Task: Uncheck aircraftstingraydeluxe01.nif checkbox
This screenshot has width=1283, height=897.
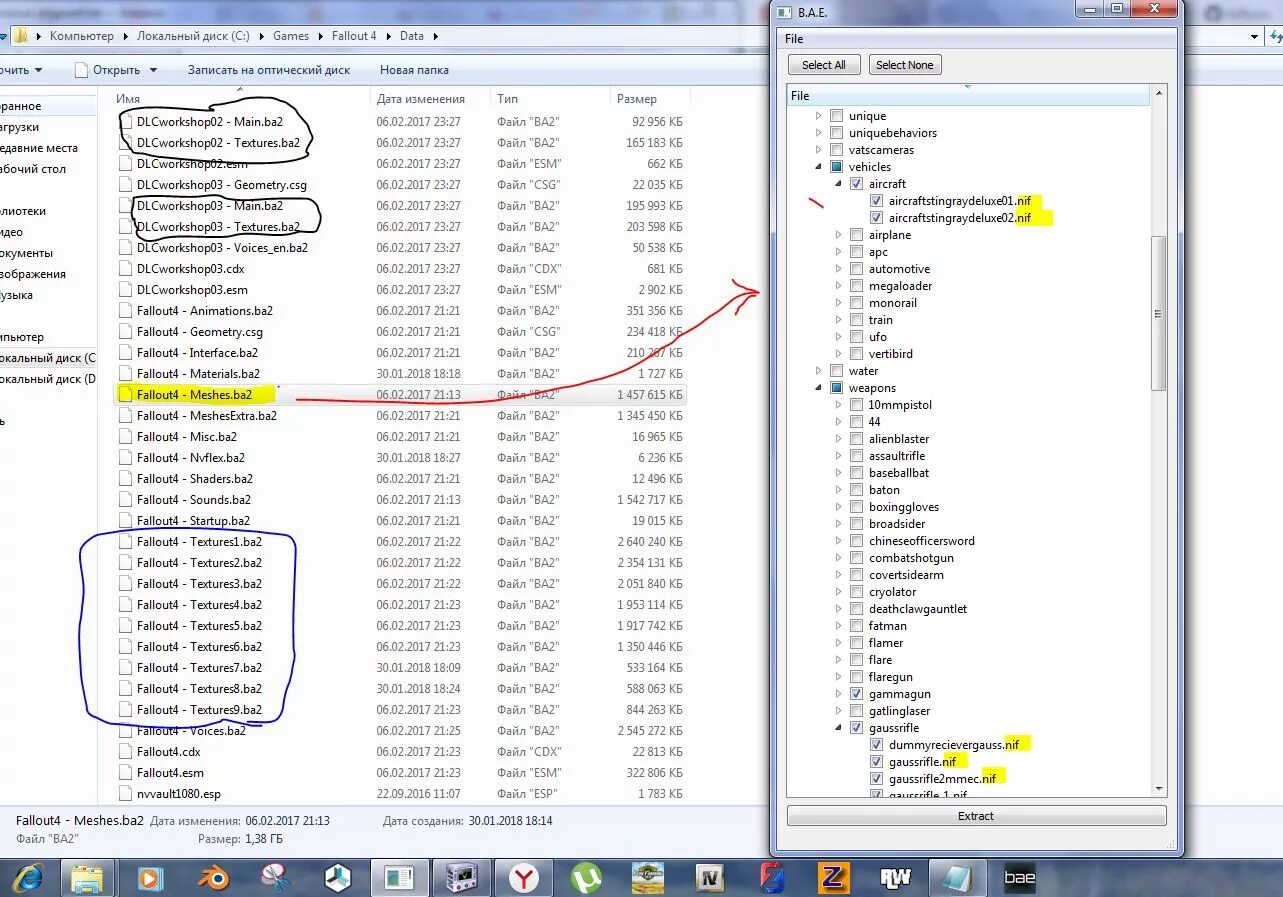Action: pos(876,201)
